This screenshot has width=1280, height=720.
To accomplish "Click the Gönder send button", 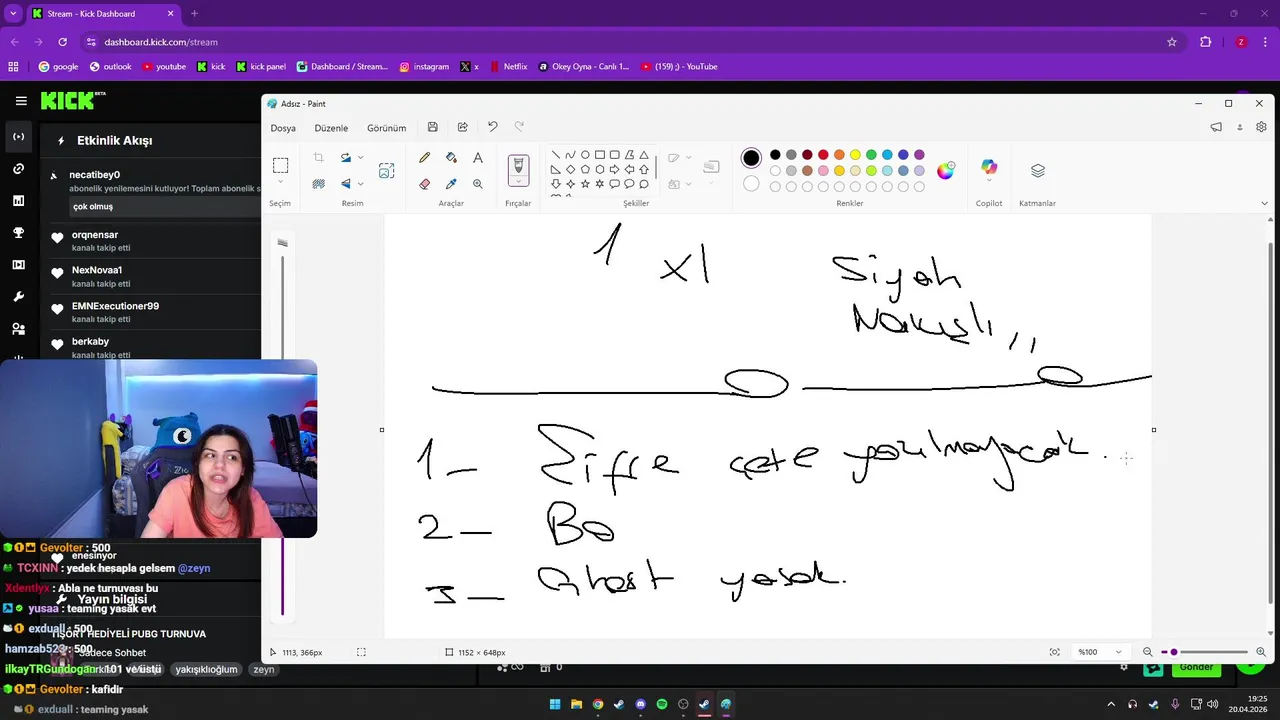I will coord(1196,667).
